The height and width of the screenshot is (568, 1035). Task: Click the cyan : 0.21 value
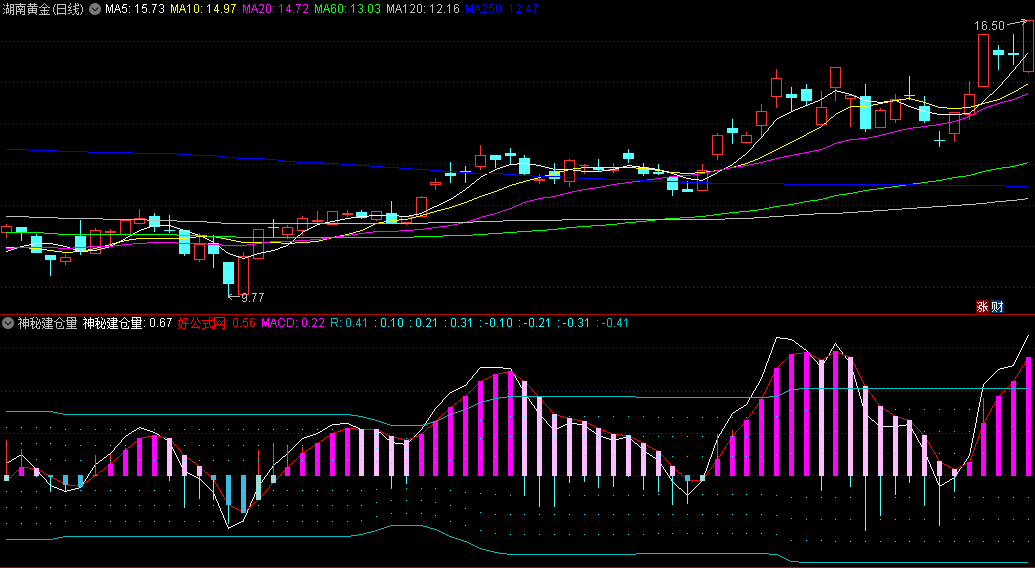pyautogui.click(x=423, y=323)
